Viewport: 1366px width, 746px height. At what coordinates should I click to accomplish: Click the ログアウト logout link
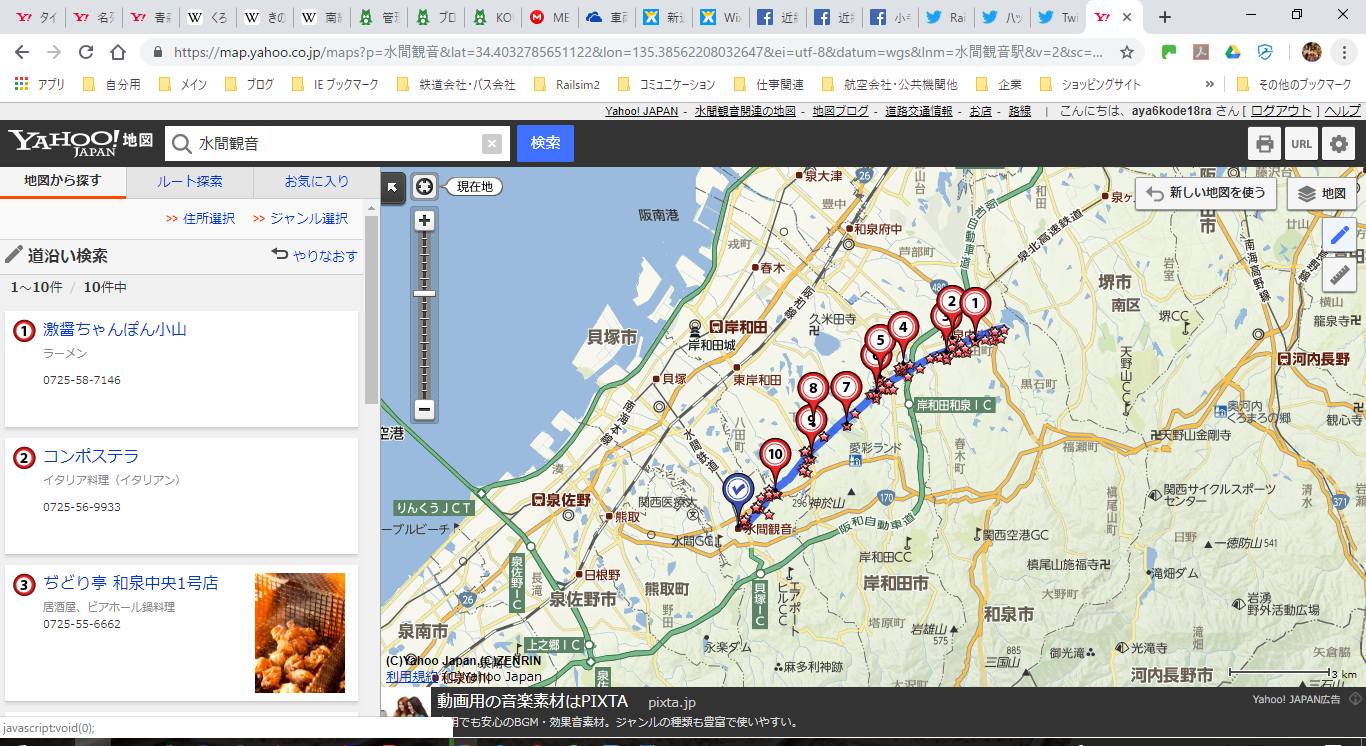[1281, 111]
